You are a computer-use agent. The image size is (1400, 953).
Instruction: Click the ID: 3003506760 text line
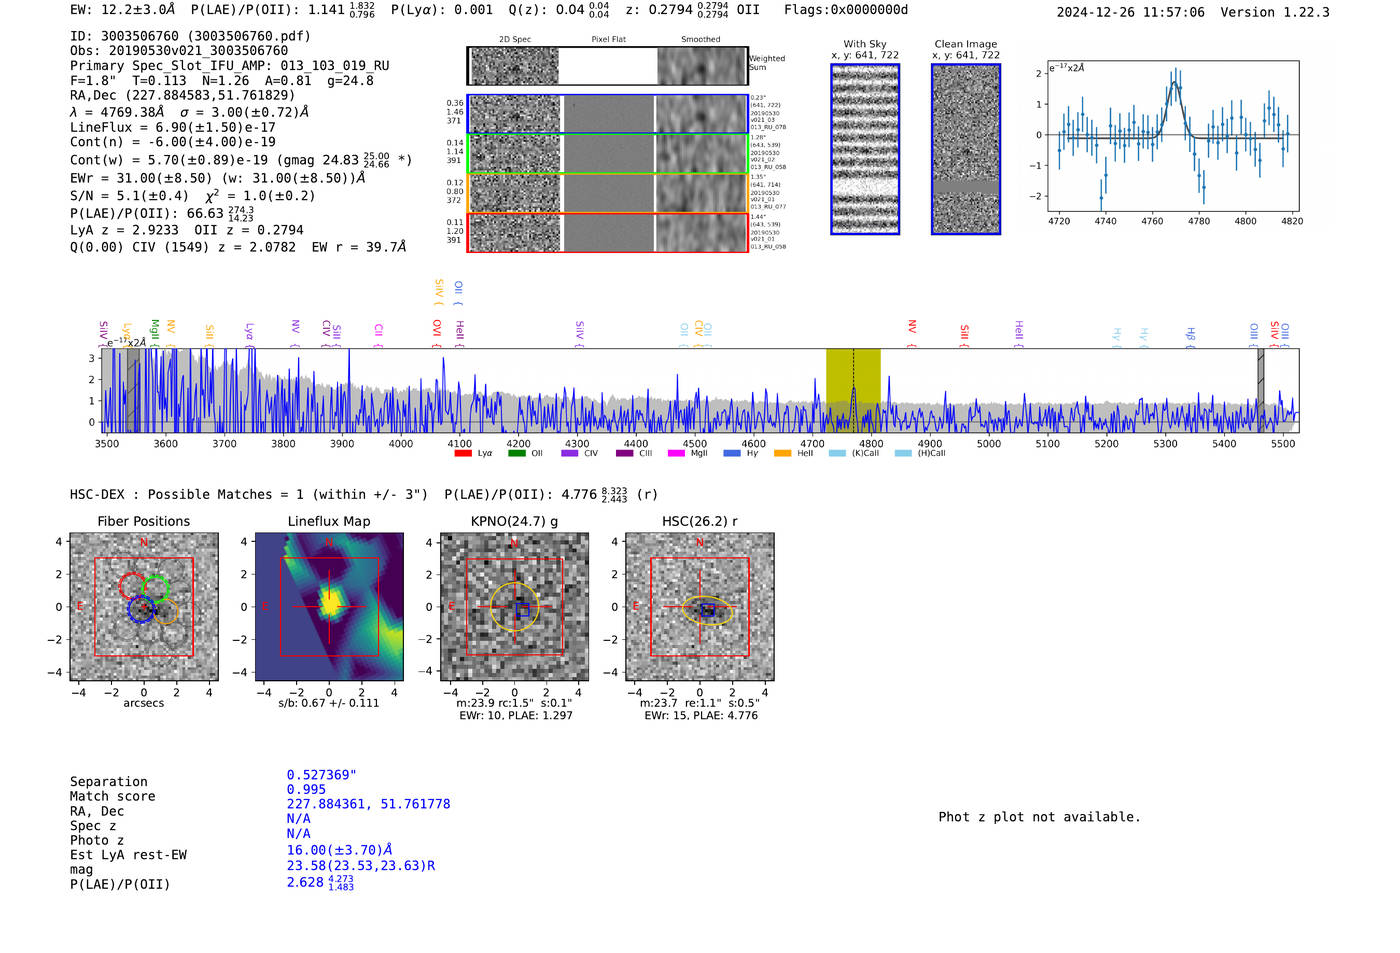tap(190, 36)
